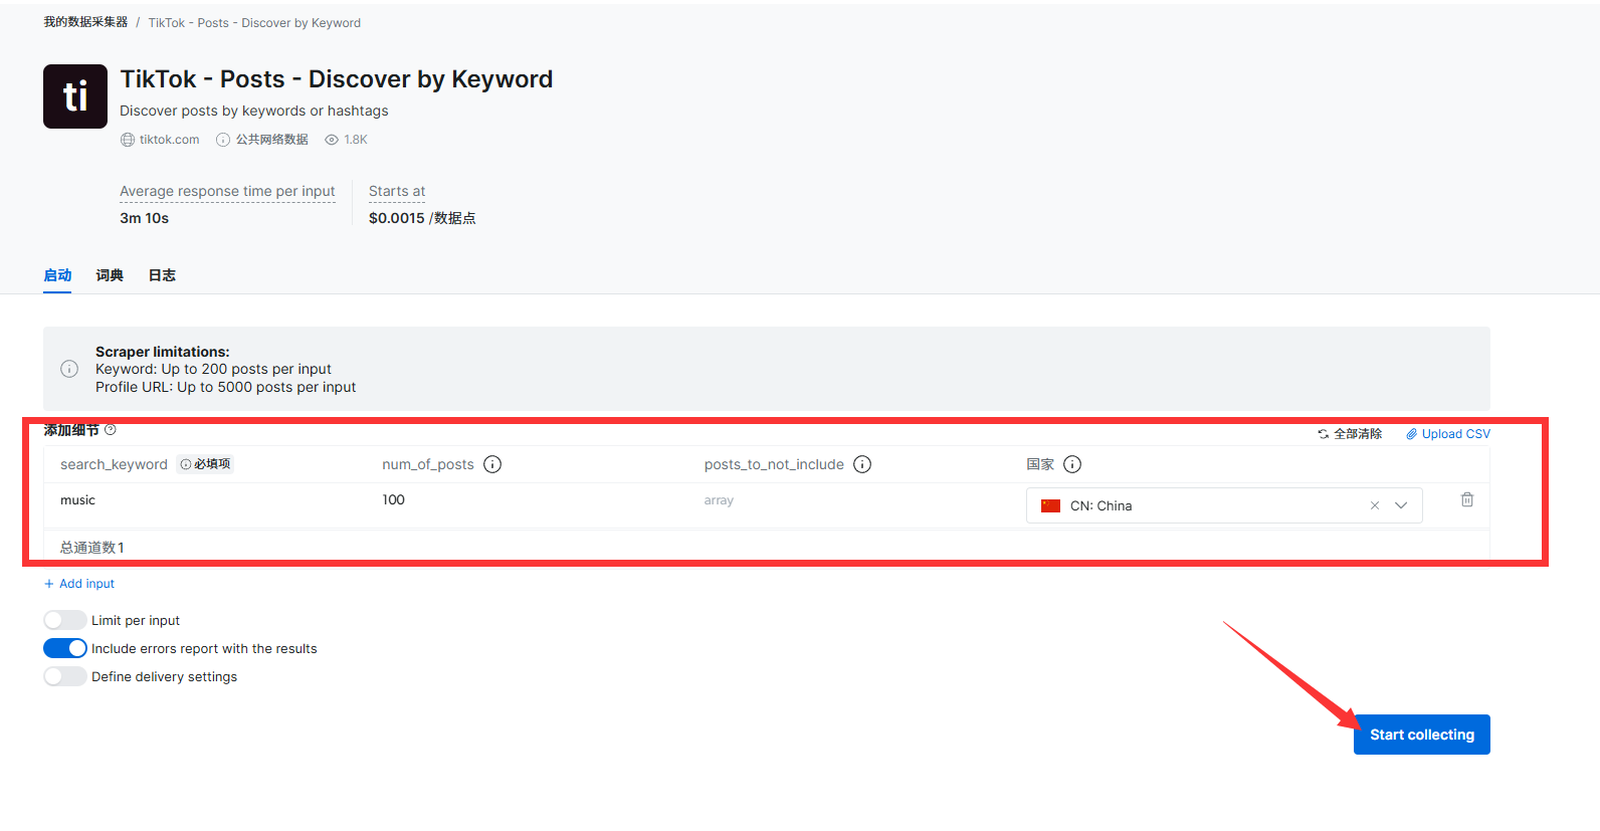Clear the CN: China country selection
The image size is (1600, 831).
[1374, 506]
